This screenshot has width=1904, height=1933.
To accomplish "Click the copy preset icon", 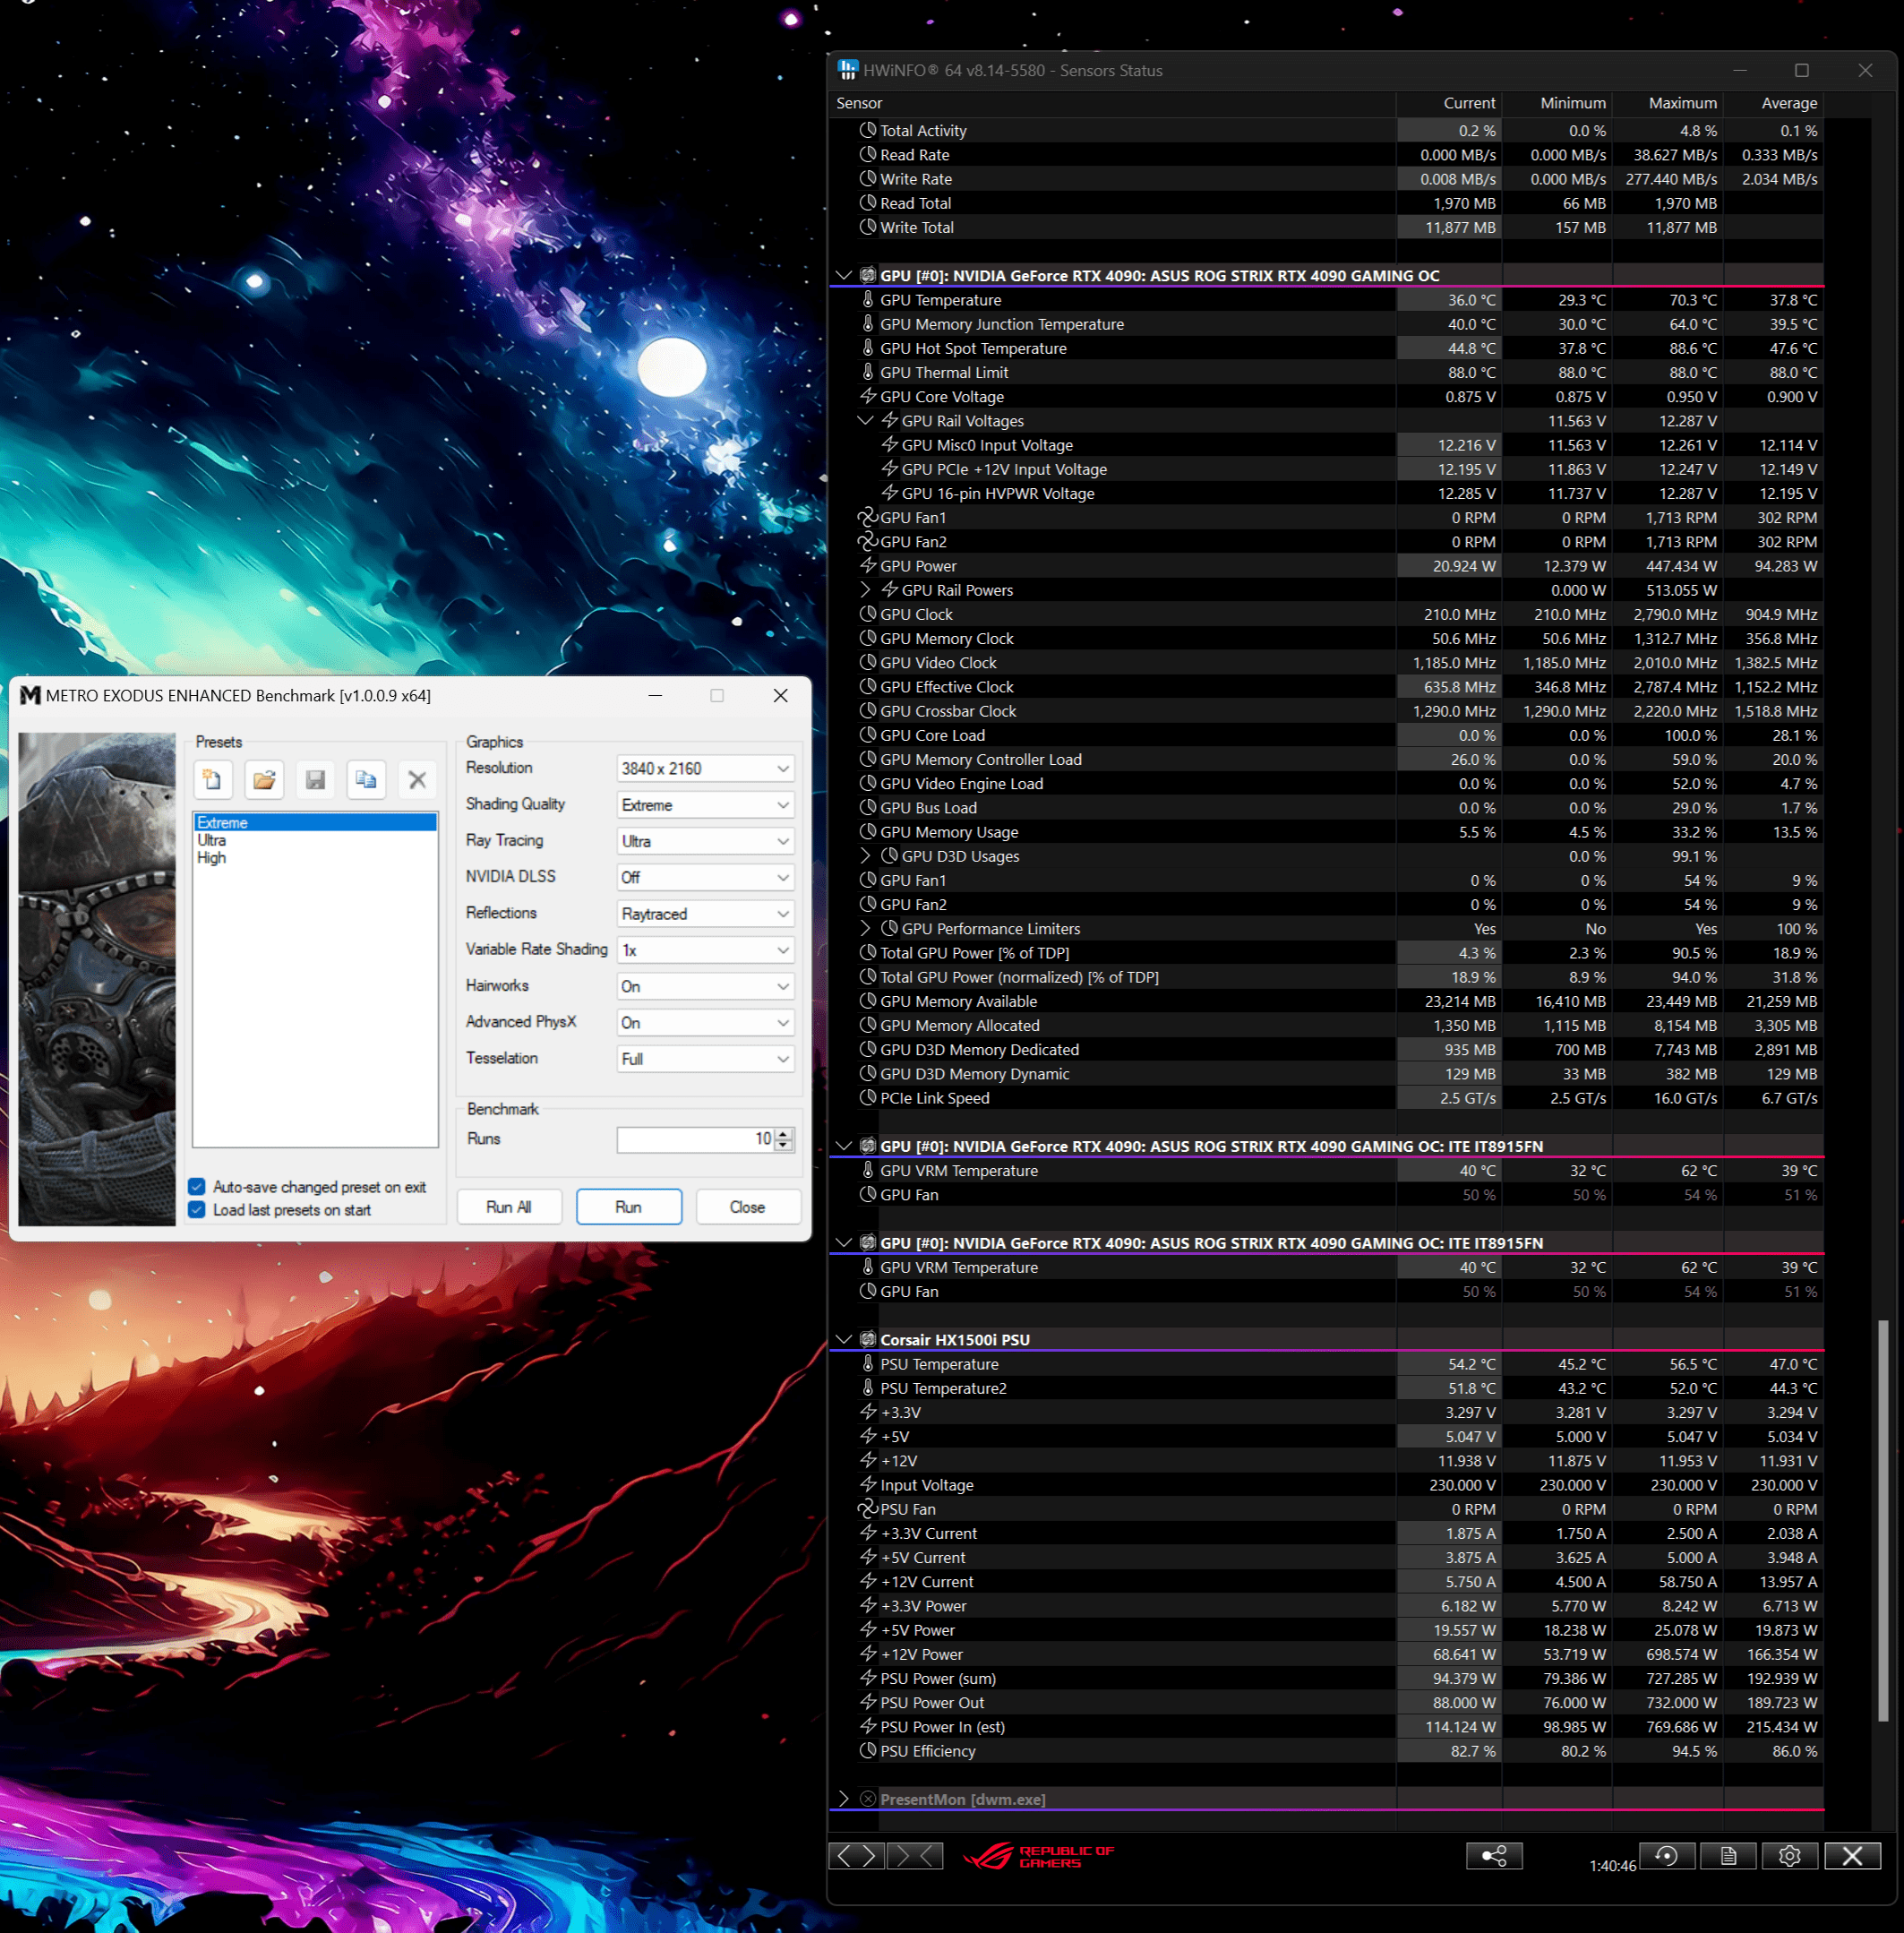I will [366, 779].
